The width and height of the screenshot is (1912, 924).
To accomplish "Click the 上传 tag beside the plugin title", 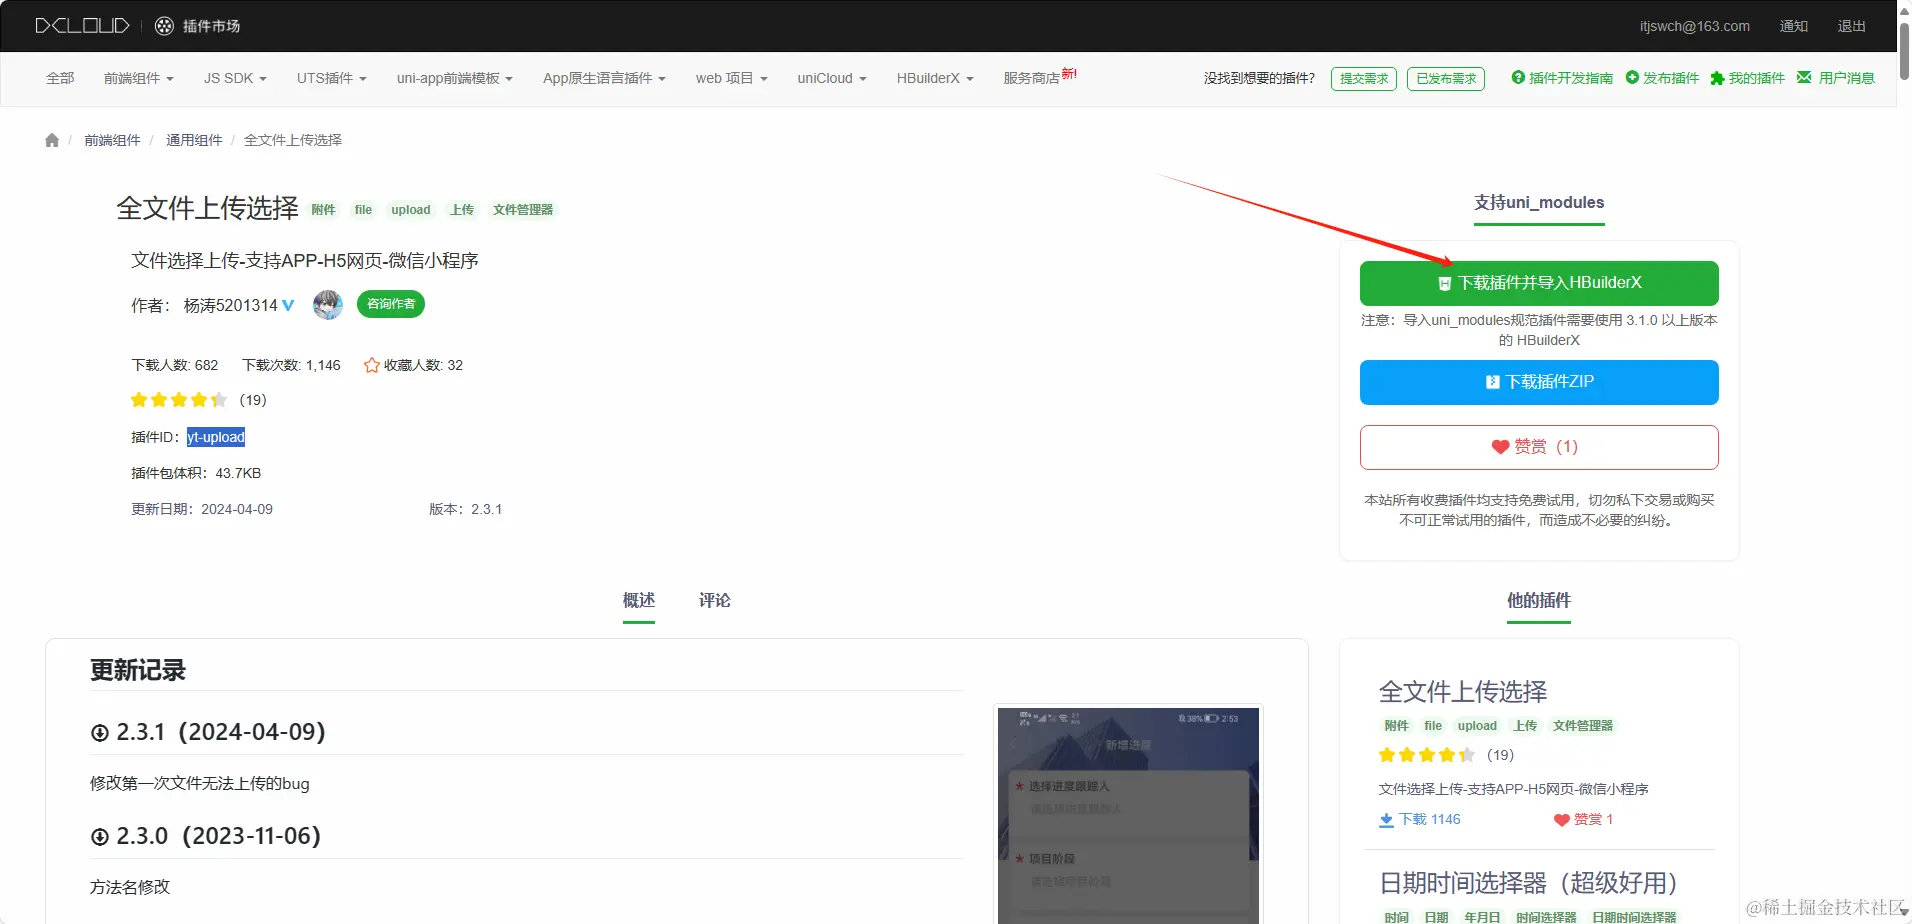I will click(x=462, y=210).
